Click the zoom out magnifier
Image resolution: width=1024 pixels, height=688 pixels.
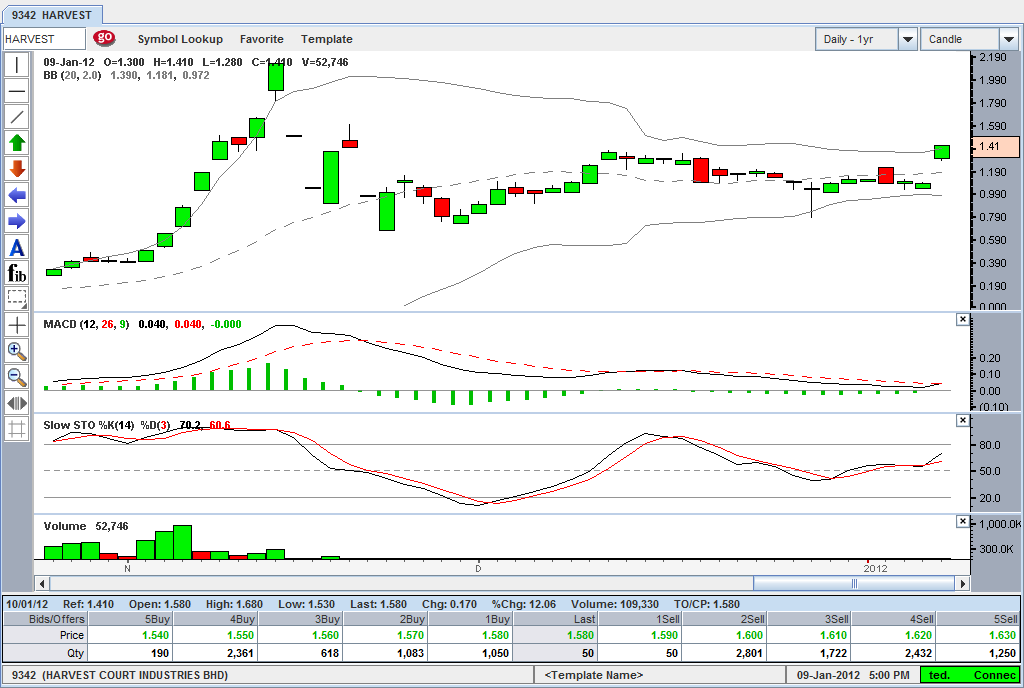coord(17,377)
